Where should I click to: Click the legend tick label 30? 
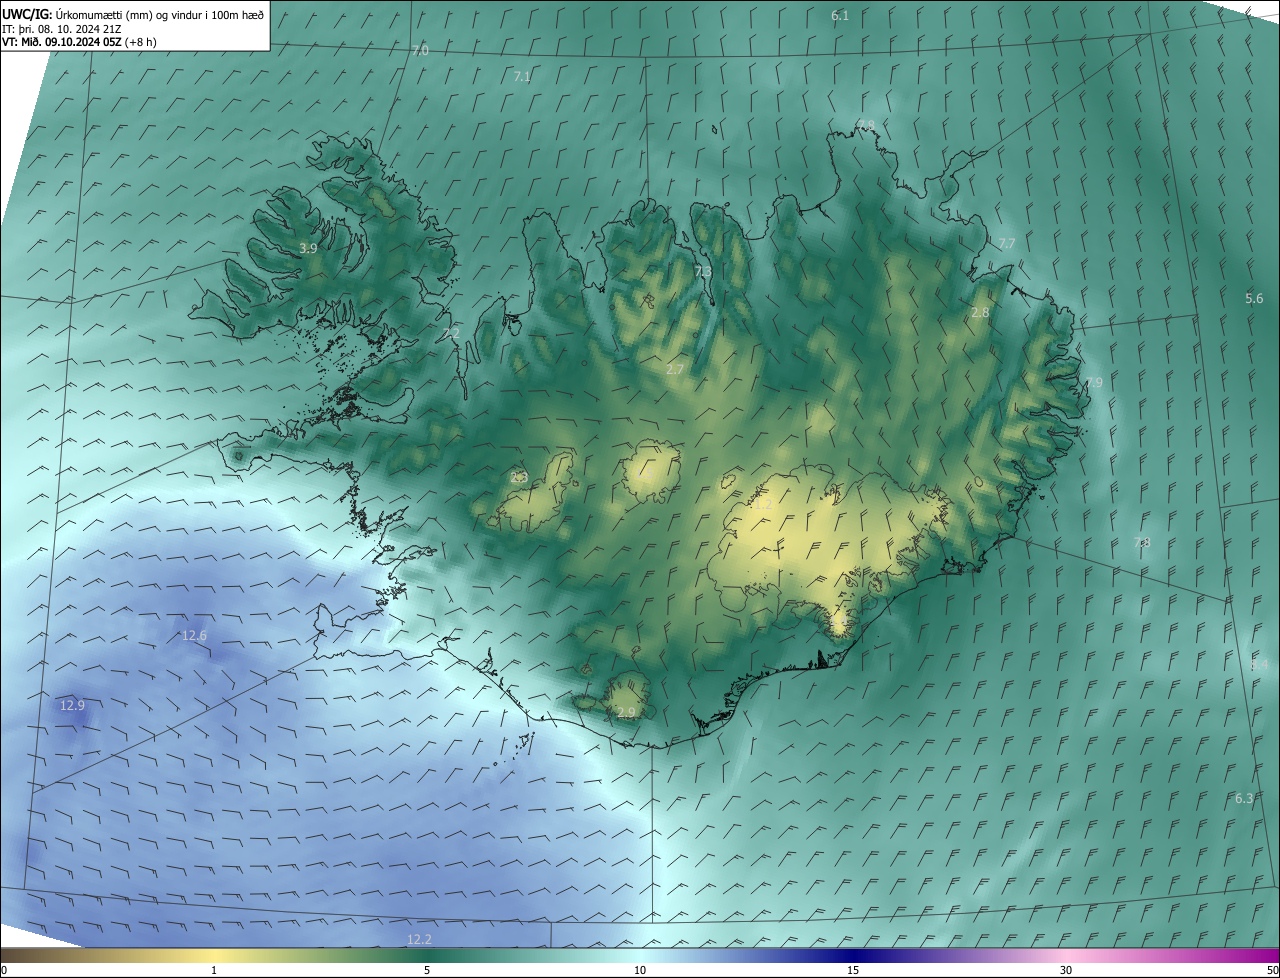point(1066,970)
